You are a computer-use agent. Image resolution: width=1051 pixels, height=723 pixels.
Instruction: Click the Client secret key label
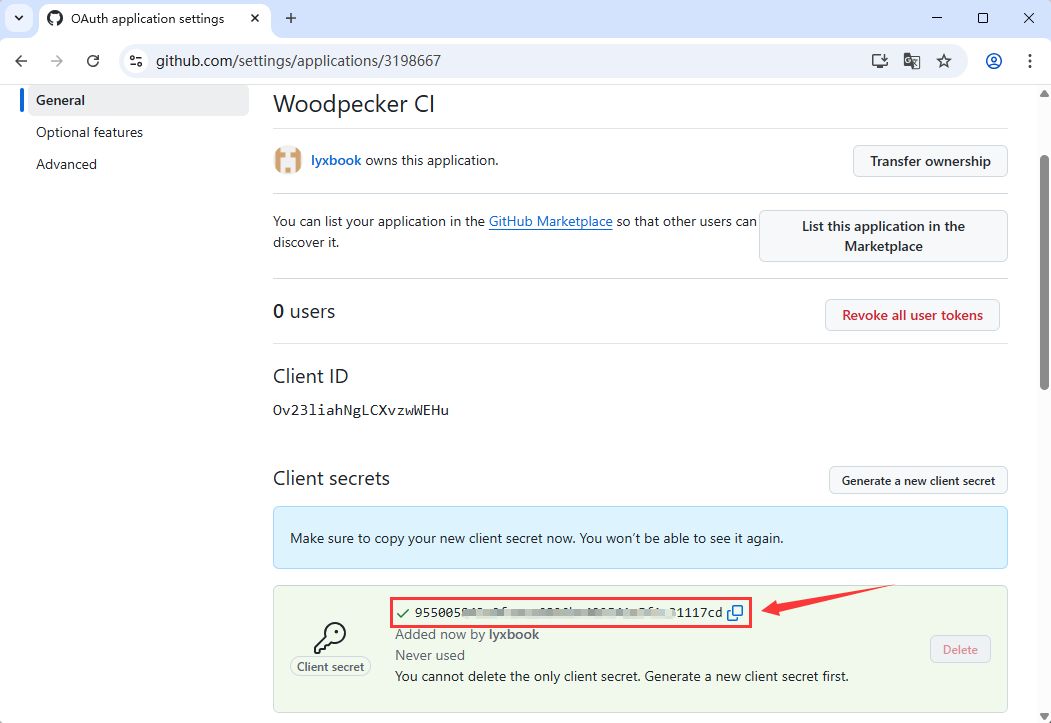pyautogui.click(x=330, y=667)
